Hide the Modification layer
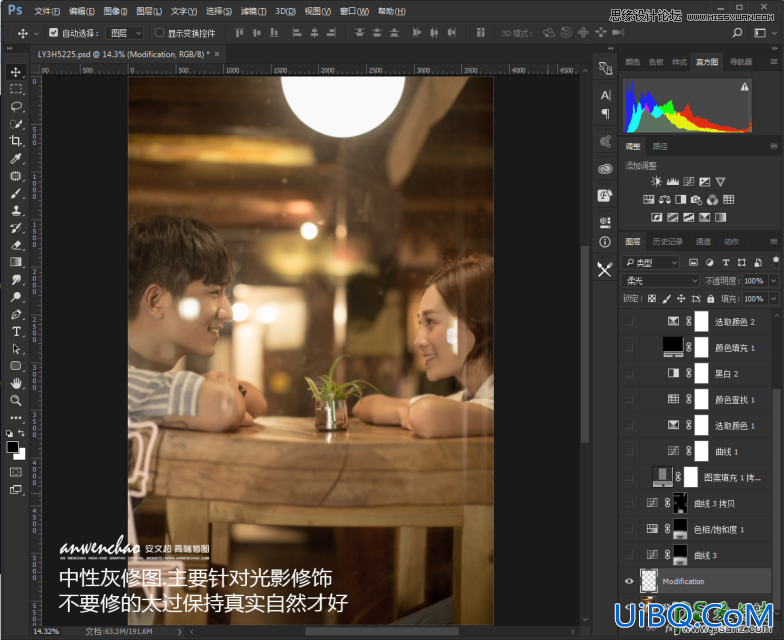 pos(629,581)
